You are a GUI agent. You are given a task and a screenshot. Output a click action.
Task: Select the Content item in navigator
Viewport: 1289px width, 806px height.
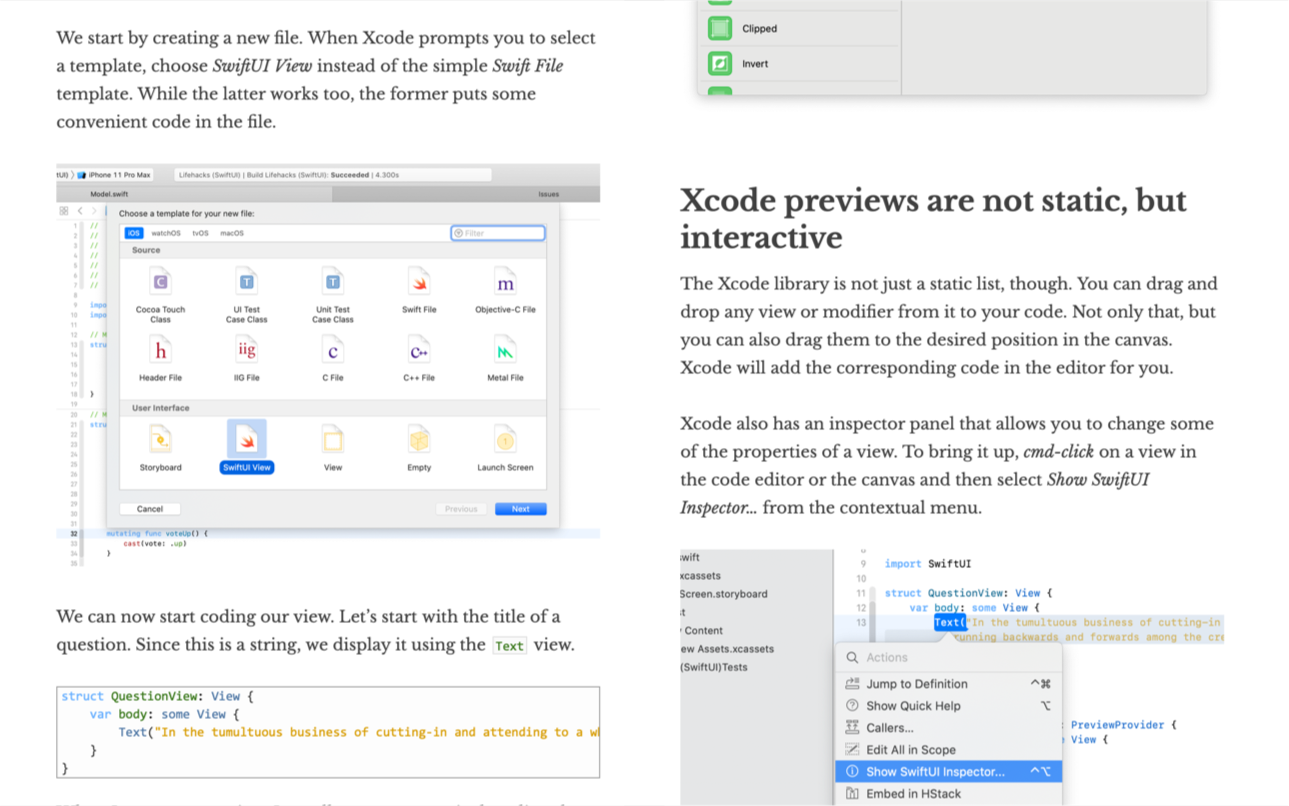(702, 631)
